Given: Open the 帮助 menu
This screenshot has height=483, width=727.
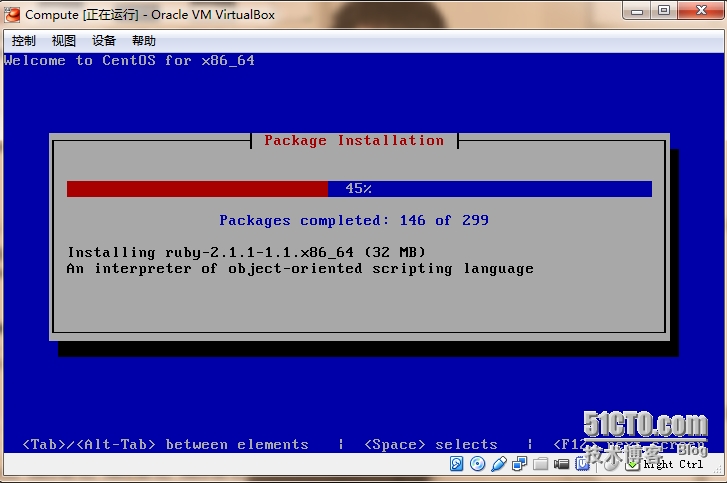Looking at the screenshot, I should click(144, 41).
